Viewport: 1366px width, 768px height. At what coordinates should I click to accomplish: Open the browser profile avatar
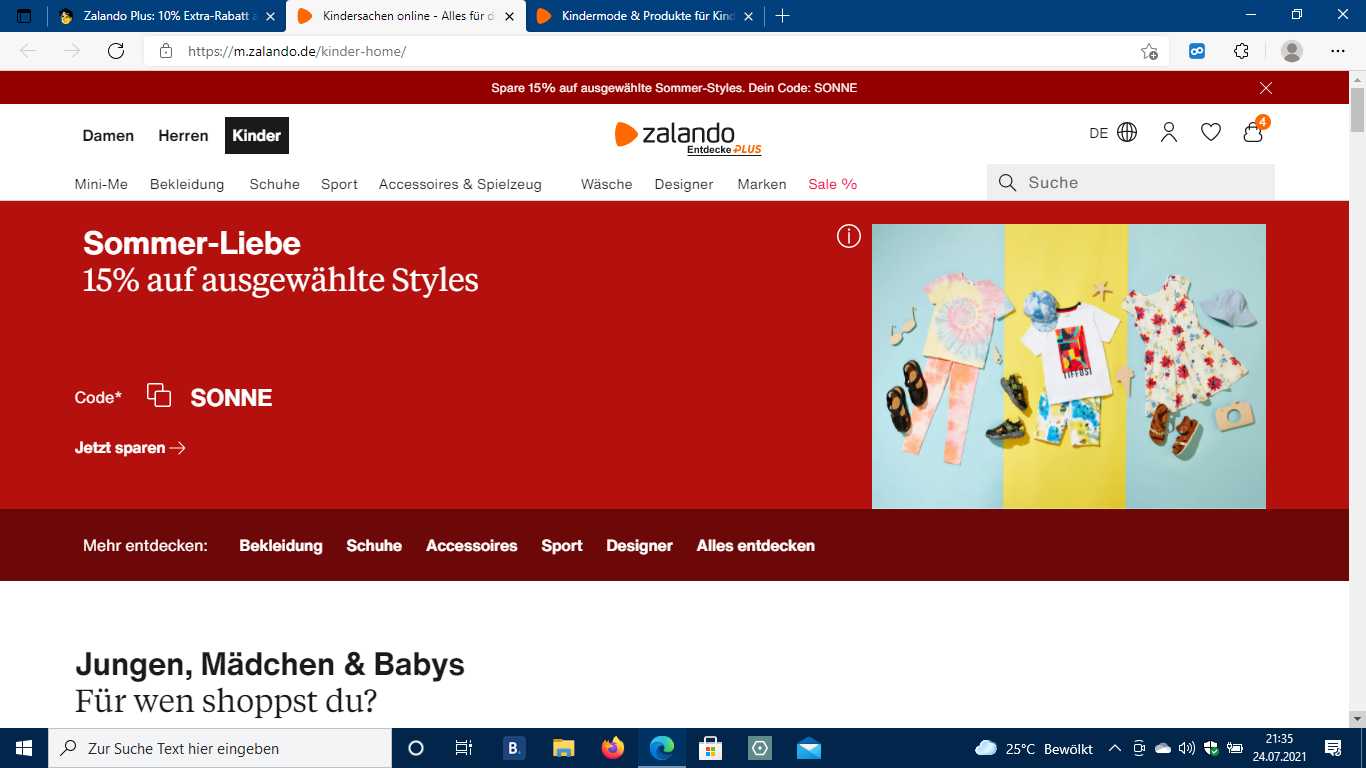(1292, 51)
